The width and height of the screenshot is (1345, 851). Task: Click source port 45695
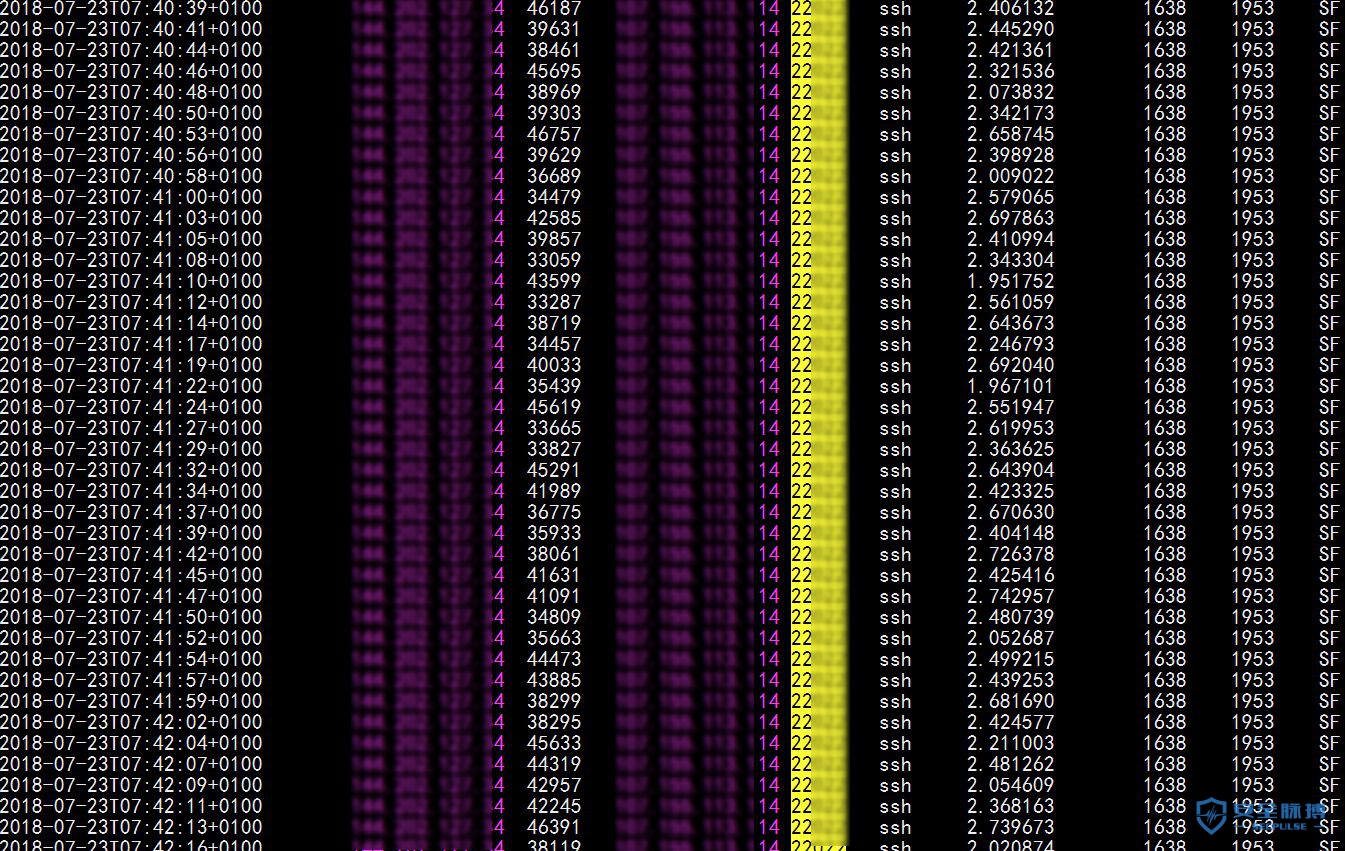coord(554,71)
